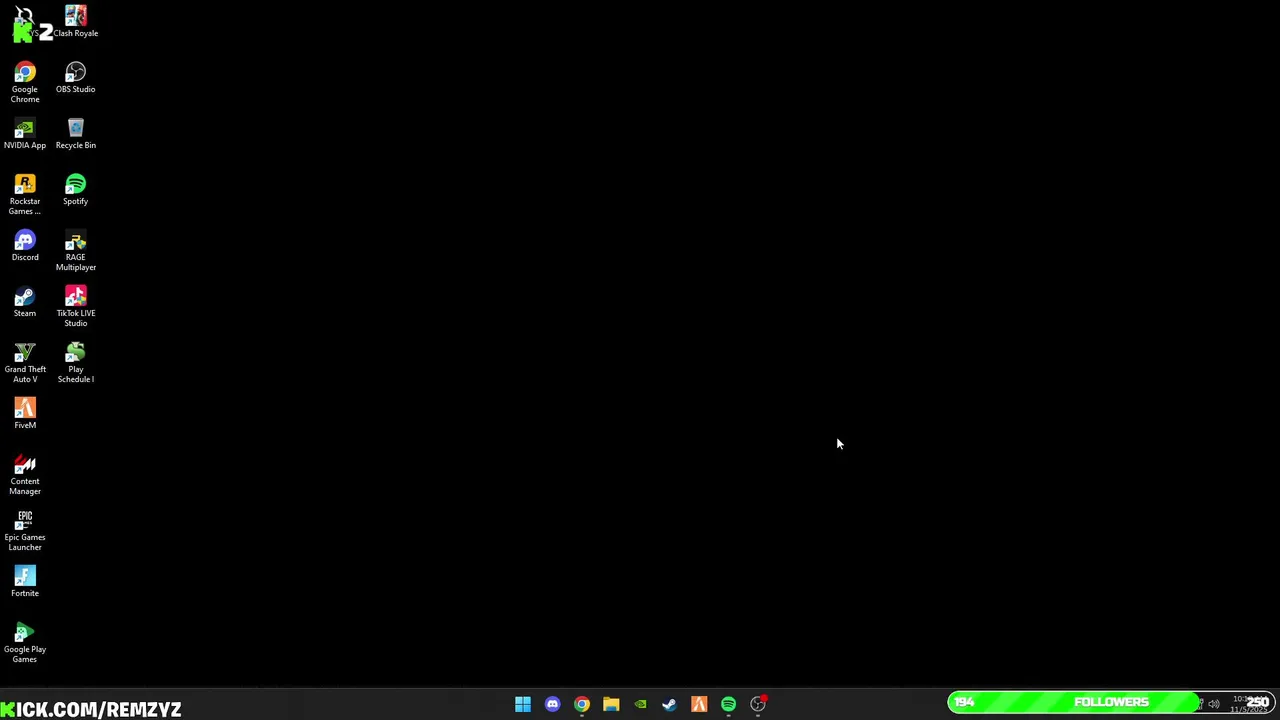Open Google Chrome from the taskbar
This screenshot has height=720, width=1280.
point(582,704)
